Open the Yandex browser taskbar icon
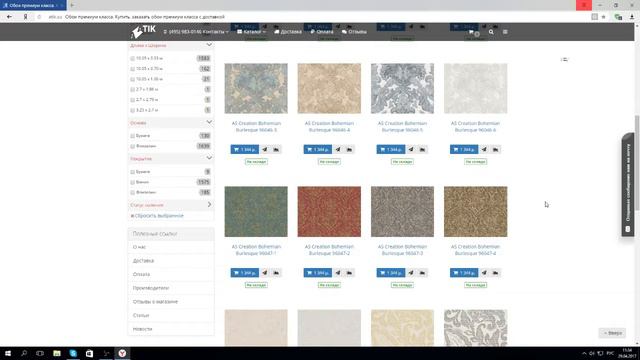Image resolution: width=640 pixels, height=360 pixels. click(x=122, y=353)
